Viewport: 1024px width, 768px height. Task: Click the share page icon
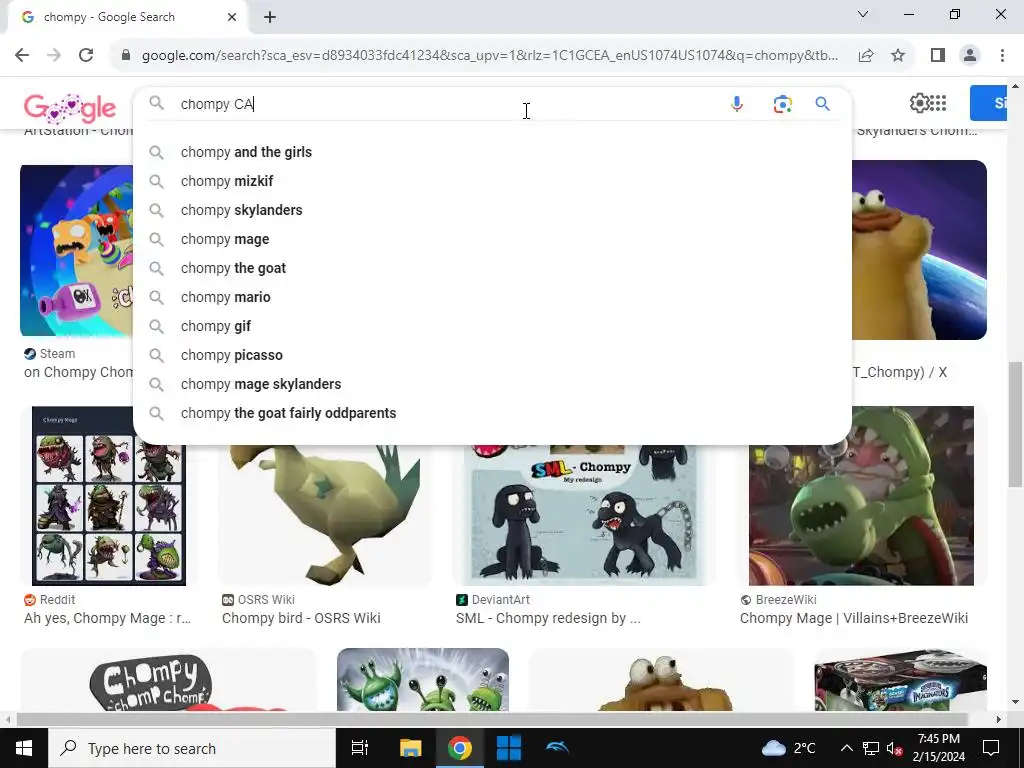tap(866, 56)
